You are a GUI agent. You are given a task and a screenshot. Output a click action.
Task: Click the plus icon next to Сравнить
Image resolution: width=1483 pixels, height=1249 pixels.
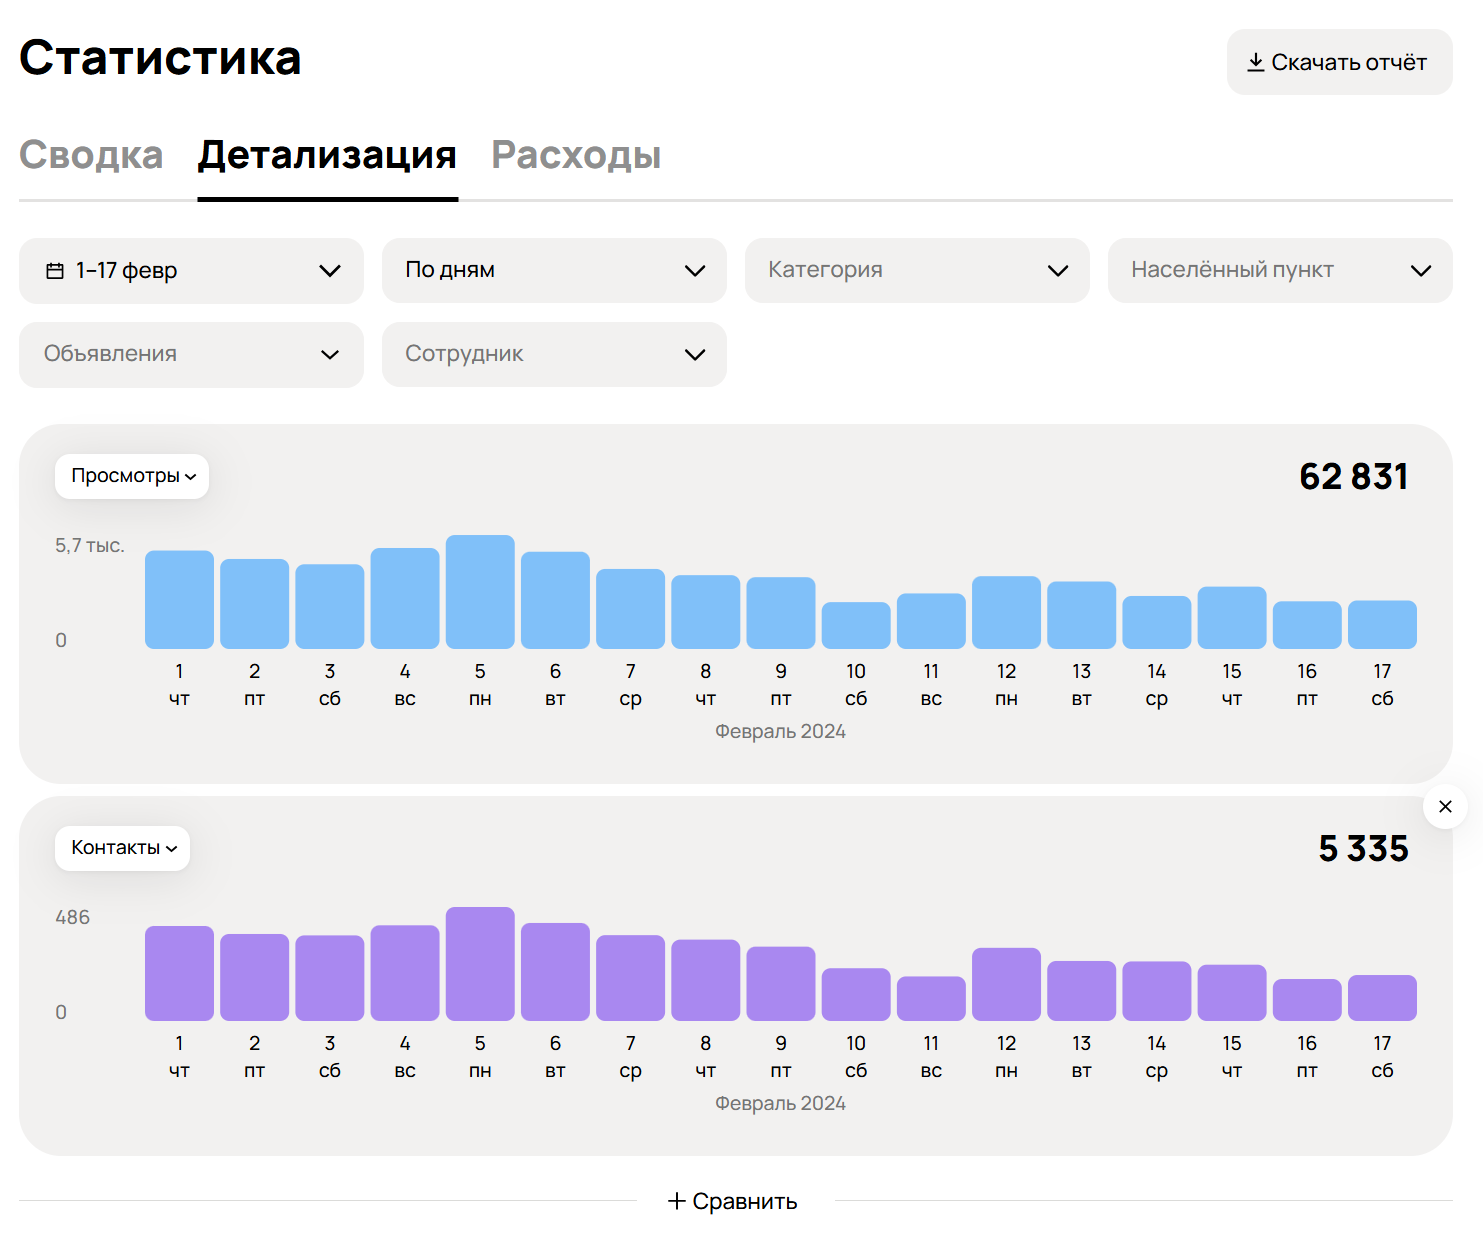point(677,1201)
